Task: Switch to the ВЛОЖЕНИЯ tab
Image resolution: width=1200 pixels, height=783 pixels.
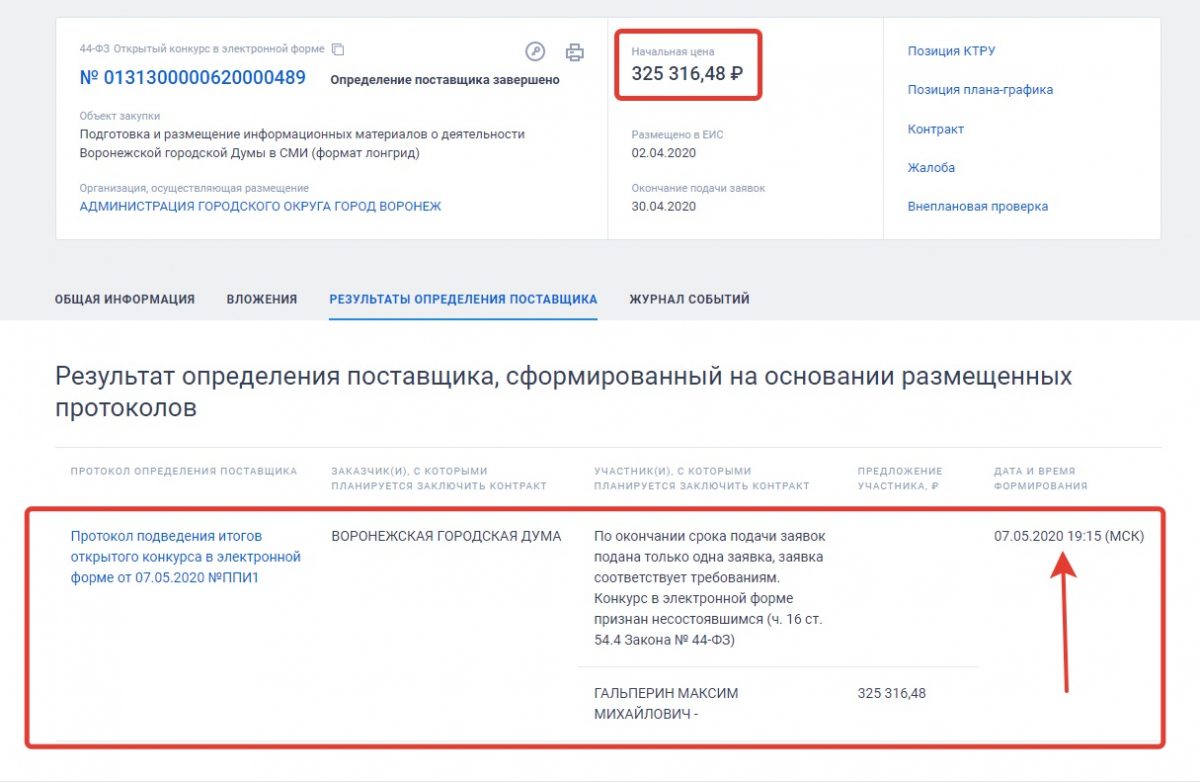Action: [x=262, y=299]
